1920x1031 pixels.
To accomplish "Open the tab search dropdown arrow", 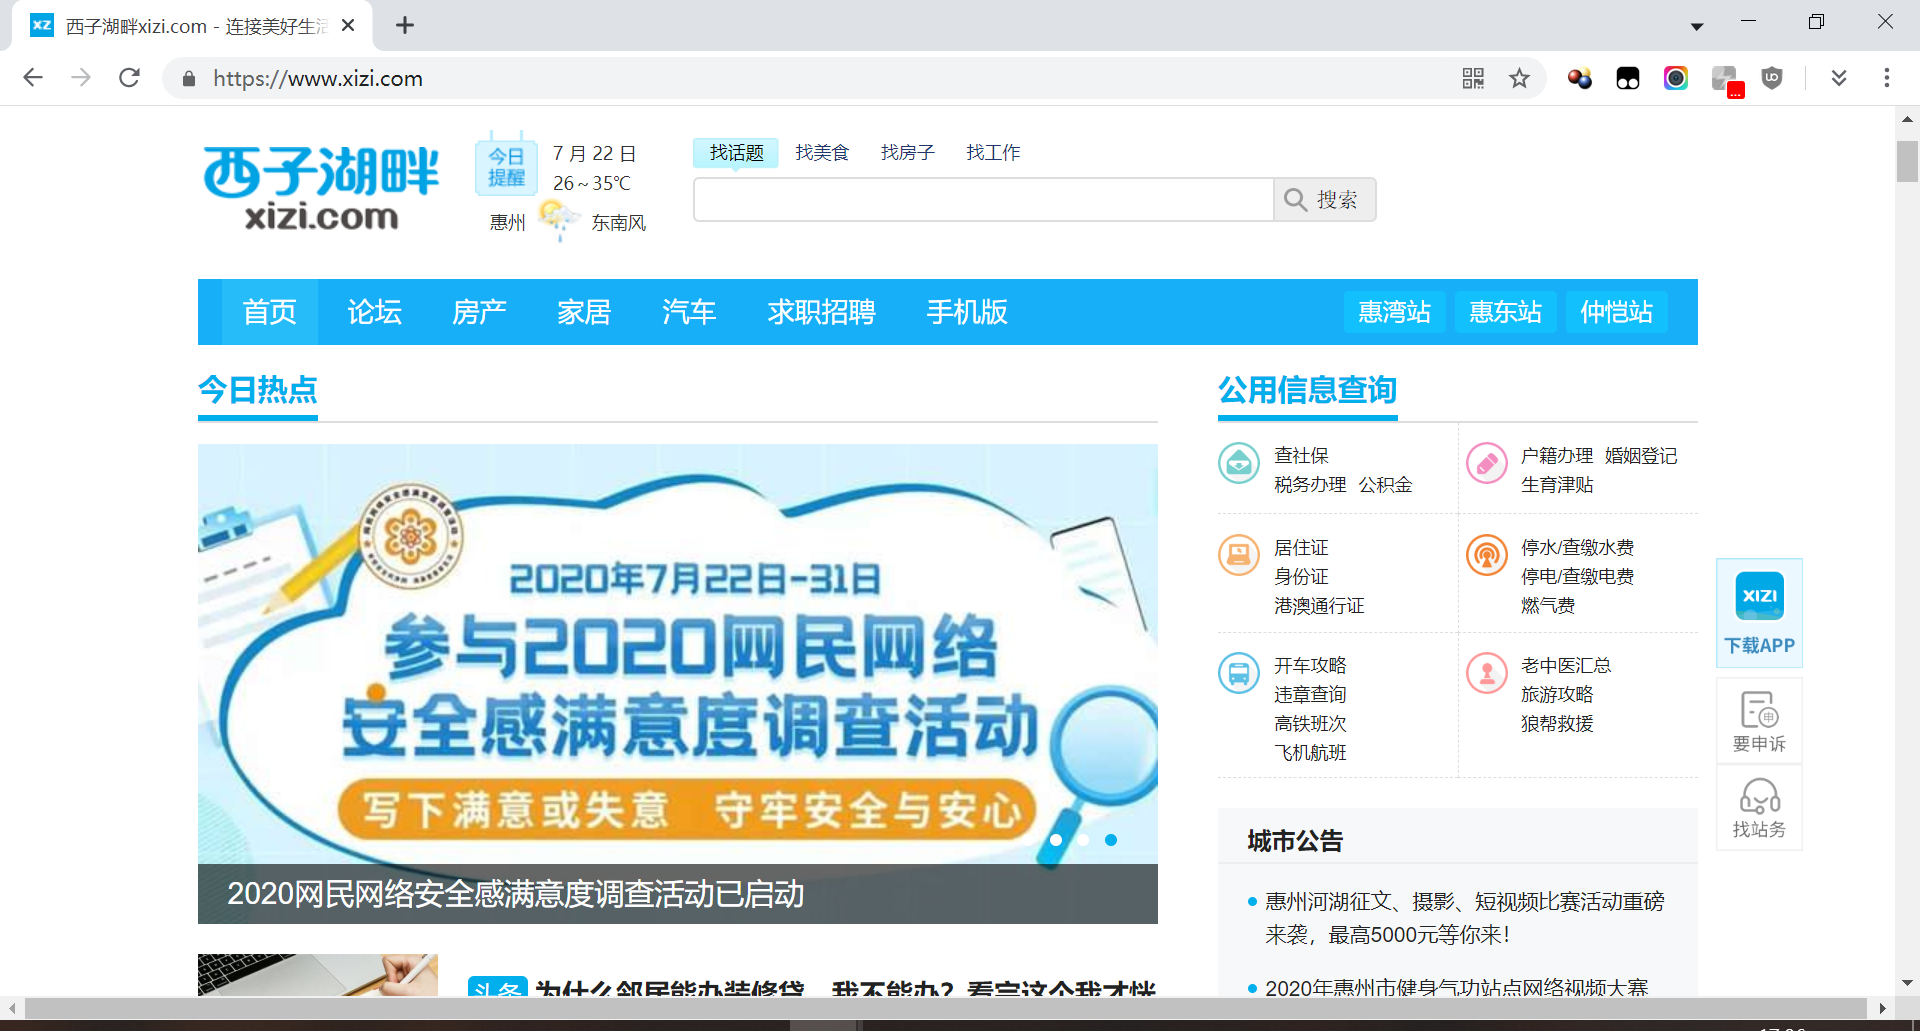I will click(x=1697, y=27).
